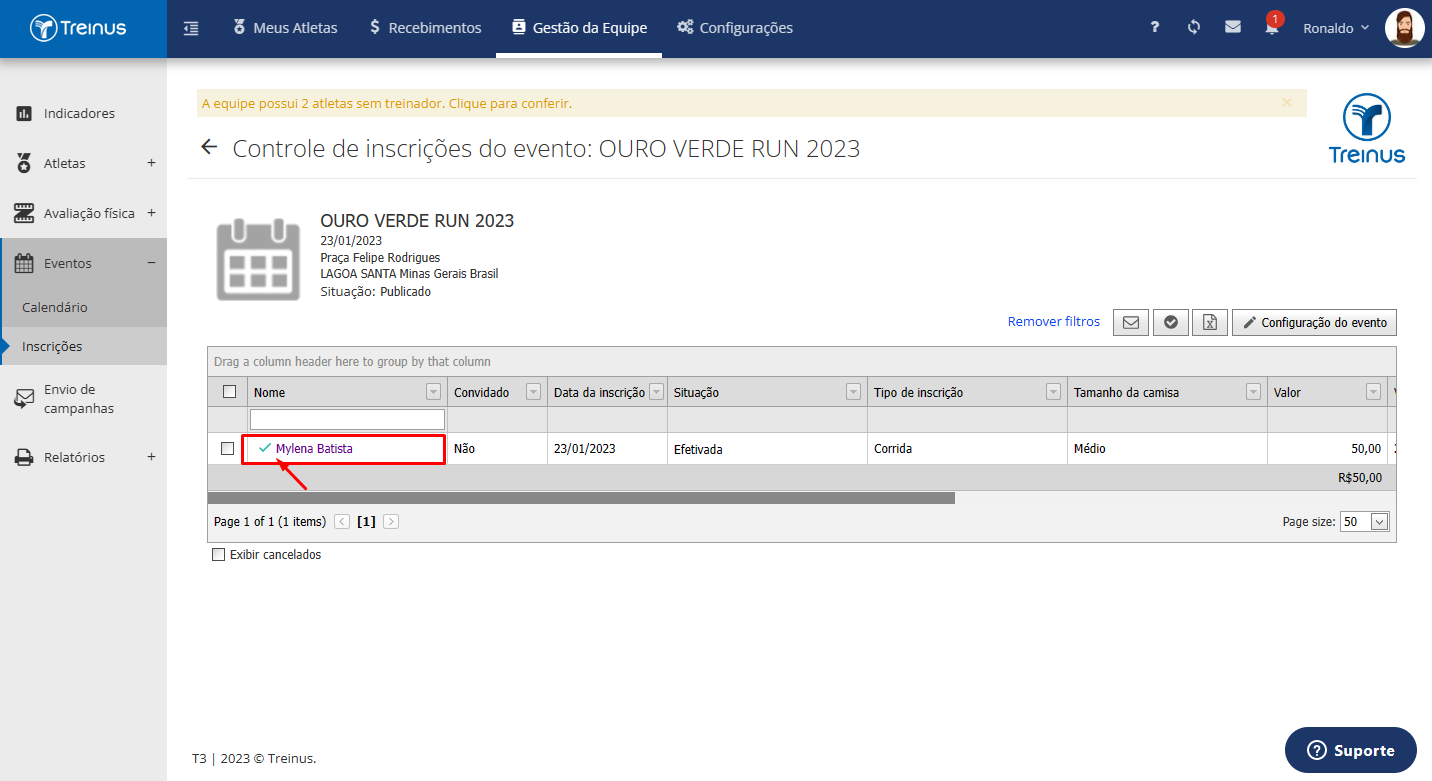Click the Médio shirt size cell
Screen dimensions: 1432x781
[1167, 449]
